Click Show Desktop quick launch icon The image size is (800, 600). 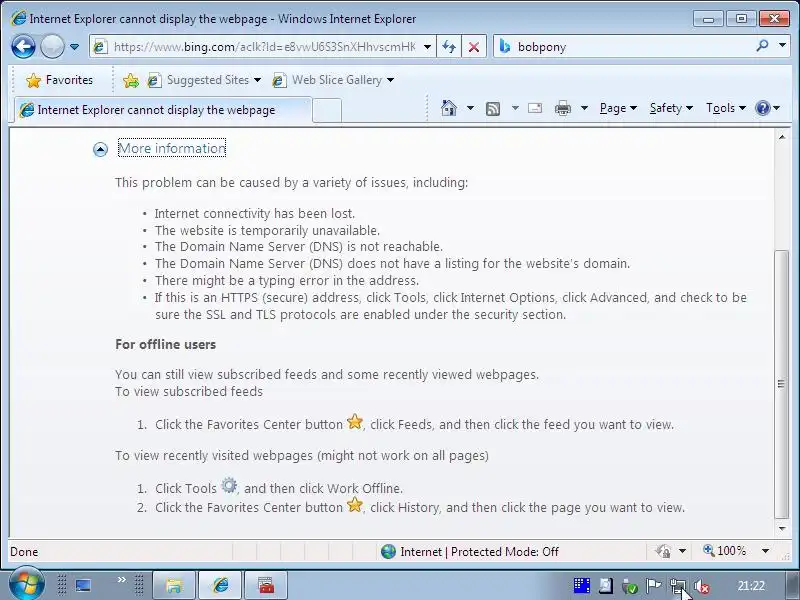pos(83,585)
